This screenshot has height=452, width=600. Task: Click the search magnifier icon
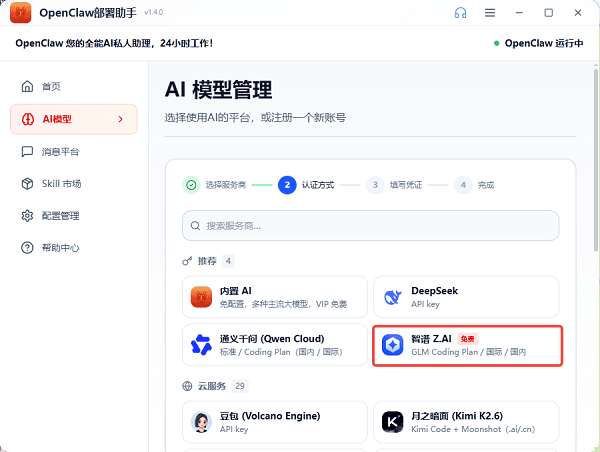point(195,226)
